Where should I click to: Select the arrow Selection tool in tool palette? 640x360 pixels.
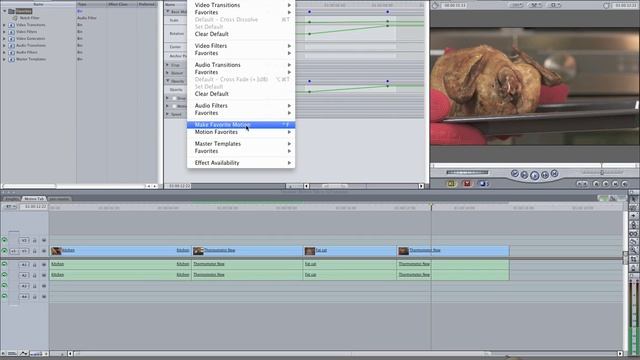point(633,199)
